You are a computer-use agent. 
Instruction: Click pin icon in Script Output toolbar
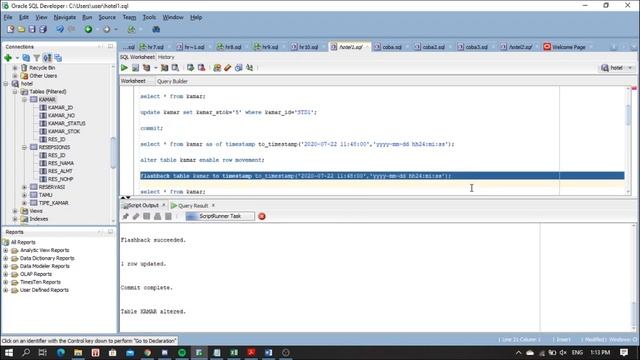pyautogui.click(x=125, y=216)
